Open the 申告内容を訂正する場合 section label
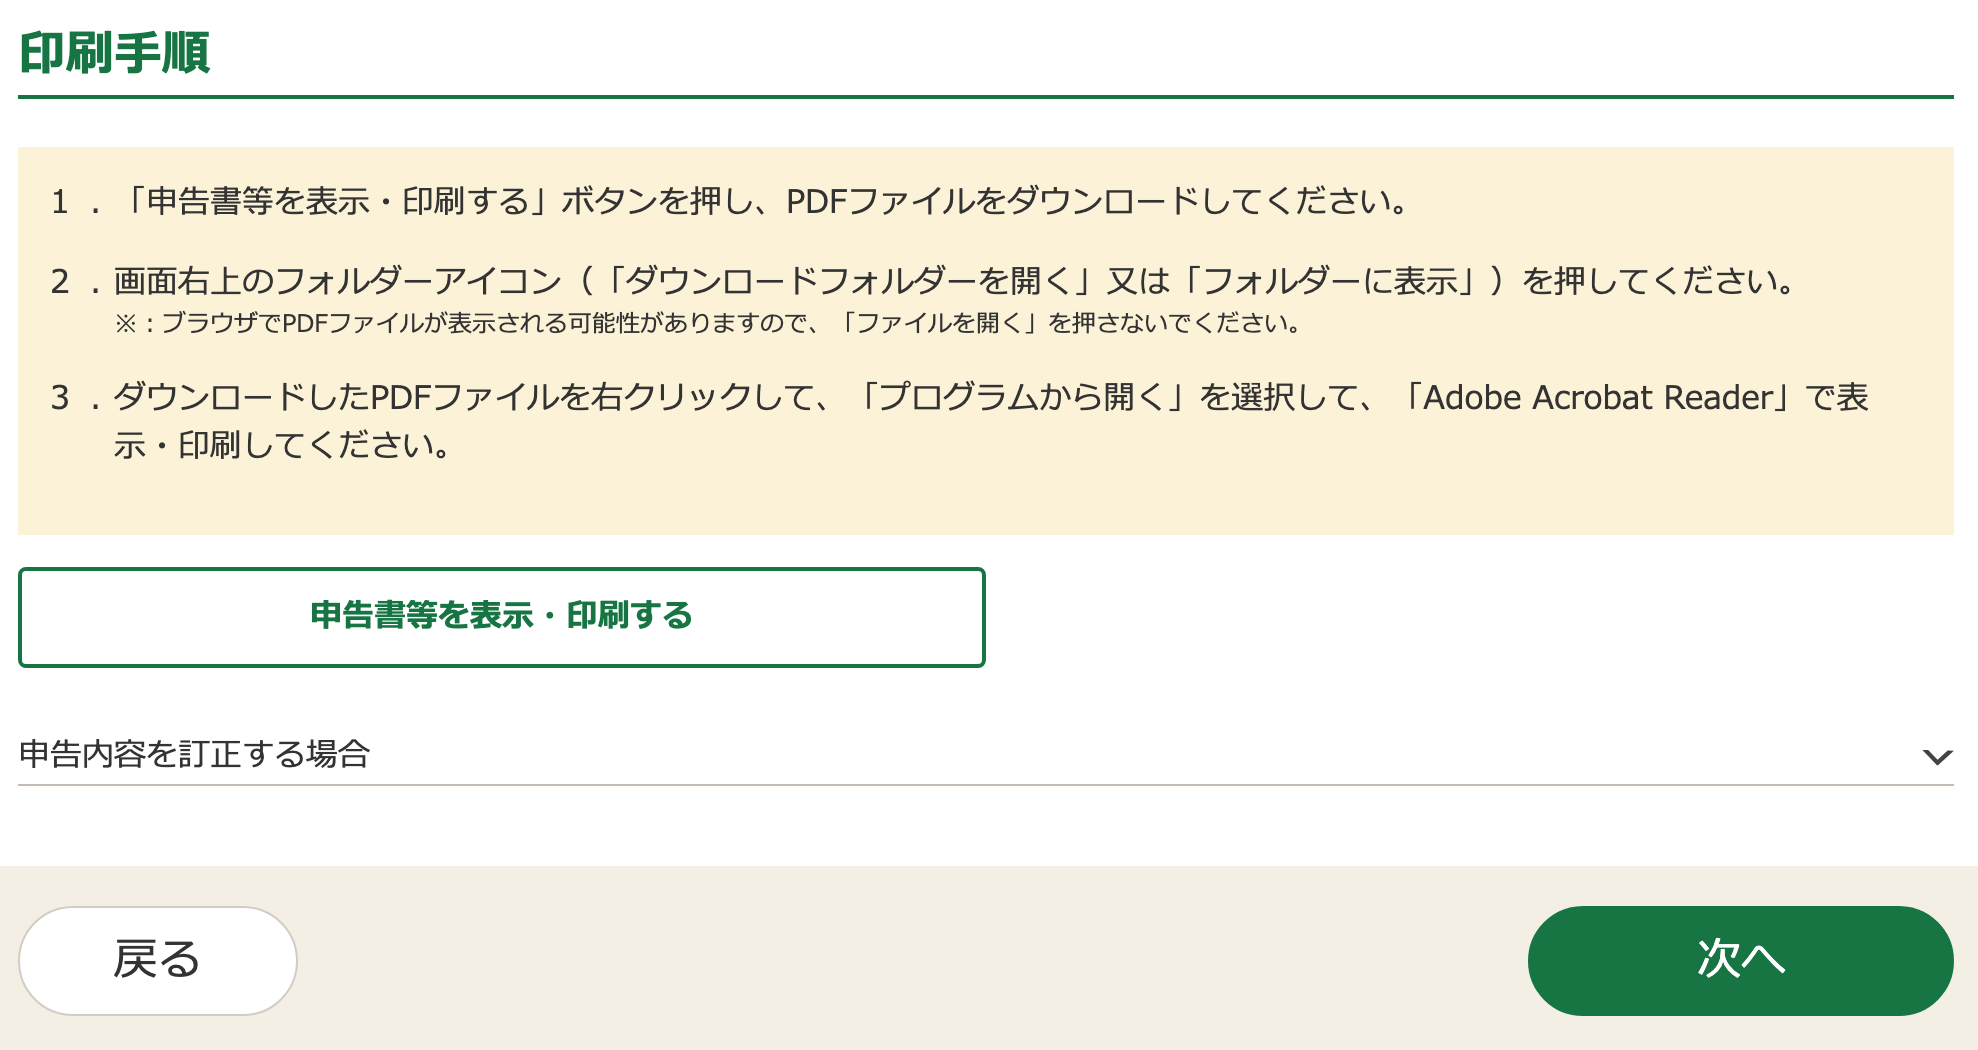This screenshot has width=1978, height=1050. 195,754
